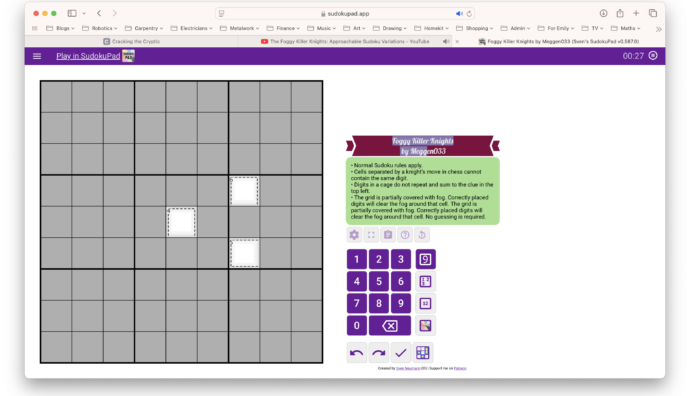Open the SudokuPad hamburger menu
The height and width of the screenshot is (396, 690).
(x=37, y=56)
